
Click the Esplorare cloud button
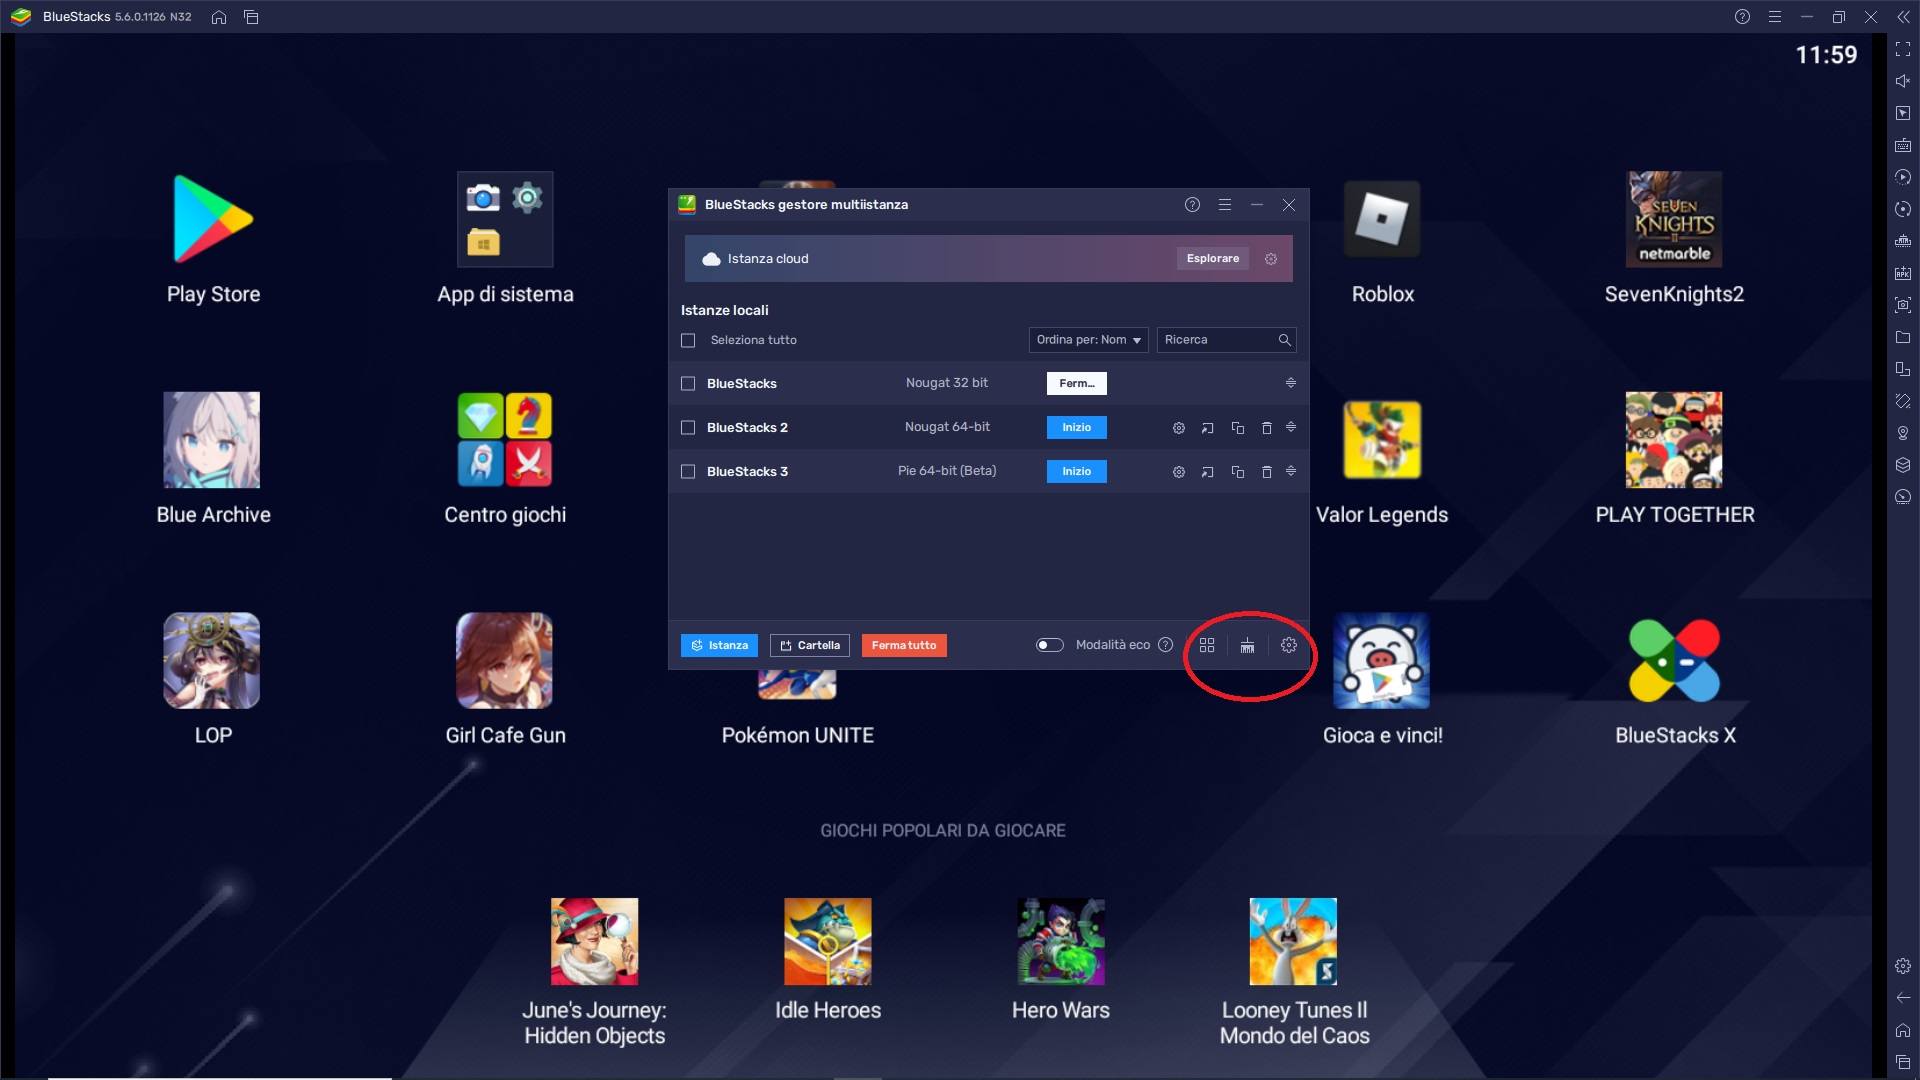1212,259
